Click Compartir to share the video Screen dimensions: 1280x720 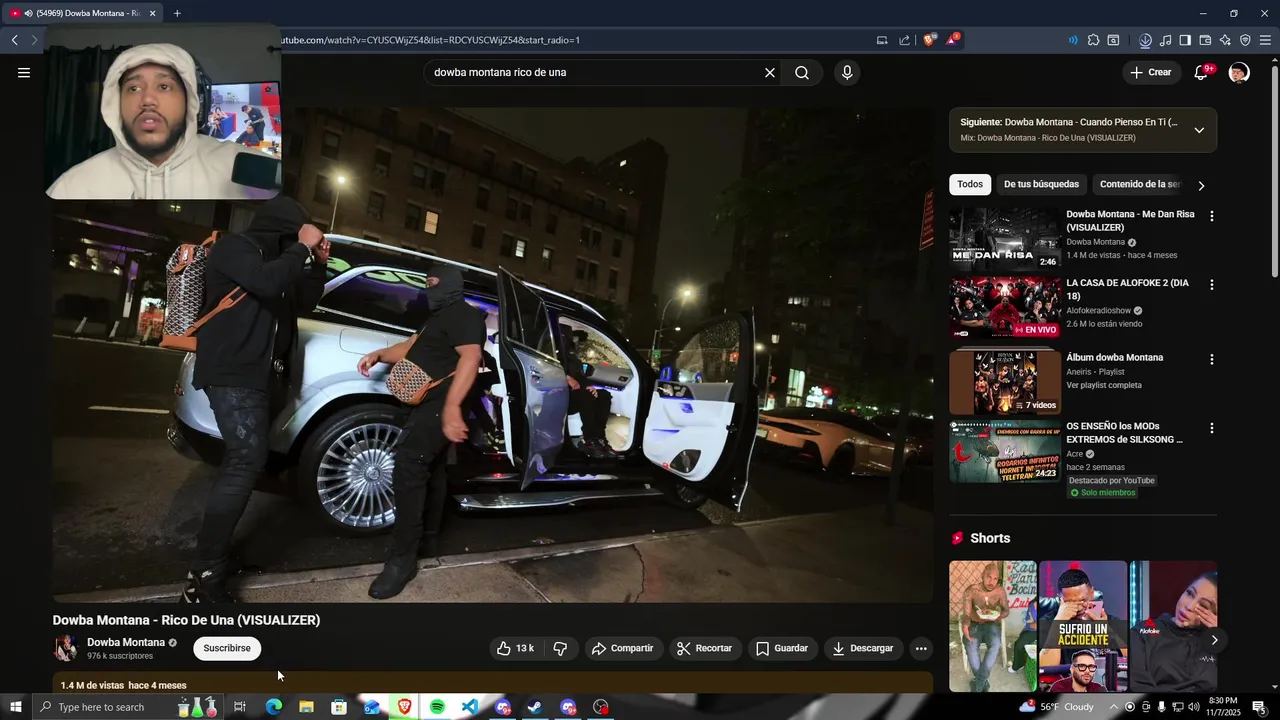[x=622, y=648]
